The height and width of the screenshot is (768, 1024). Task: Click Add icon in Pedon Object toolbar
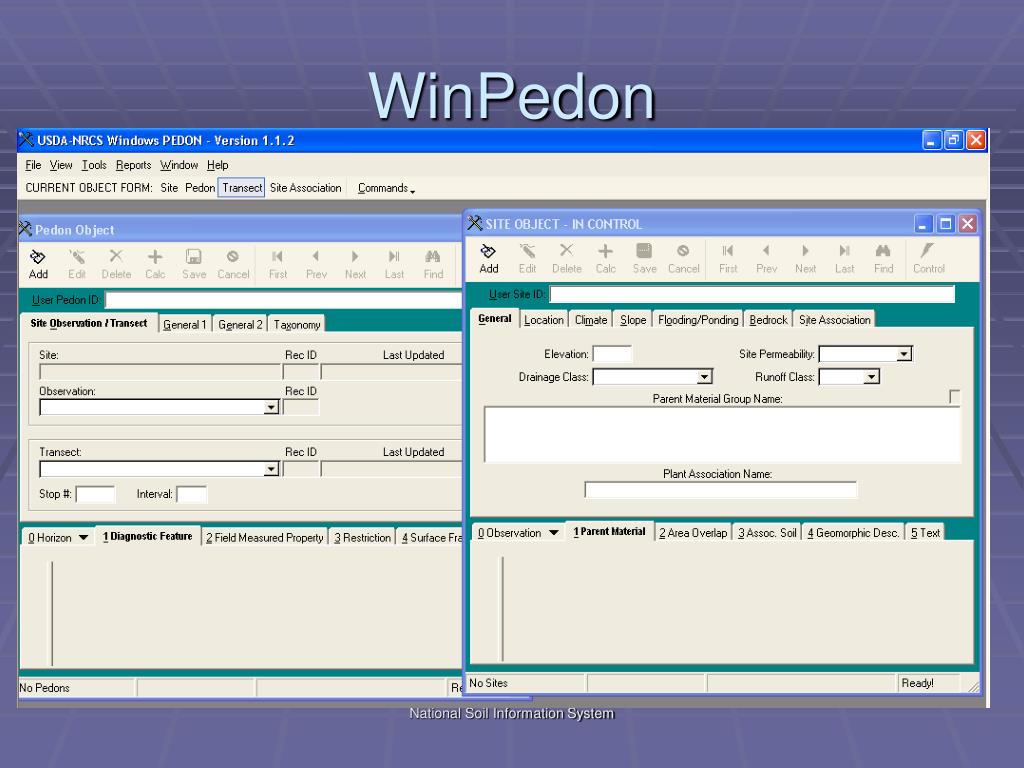pyautogui.click(x=38, y=257)
